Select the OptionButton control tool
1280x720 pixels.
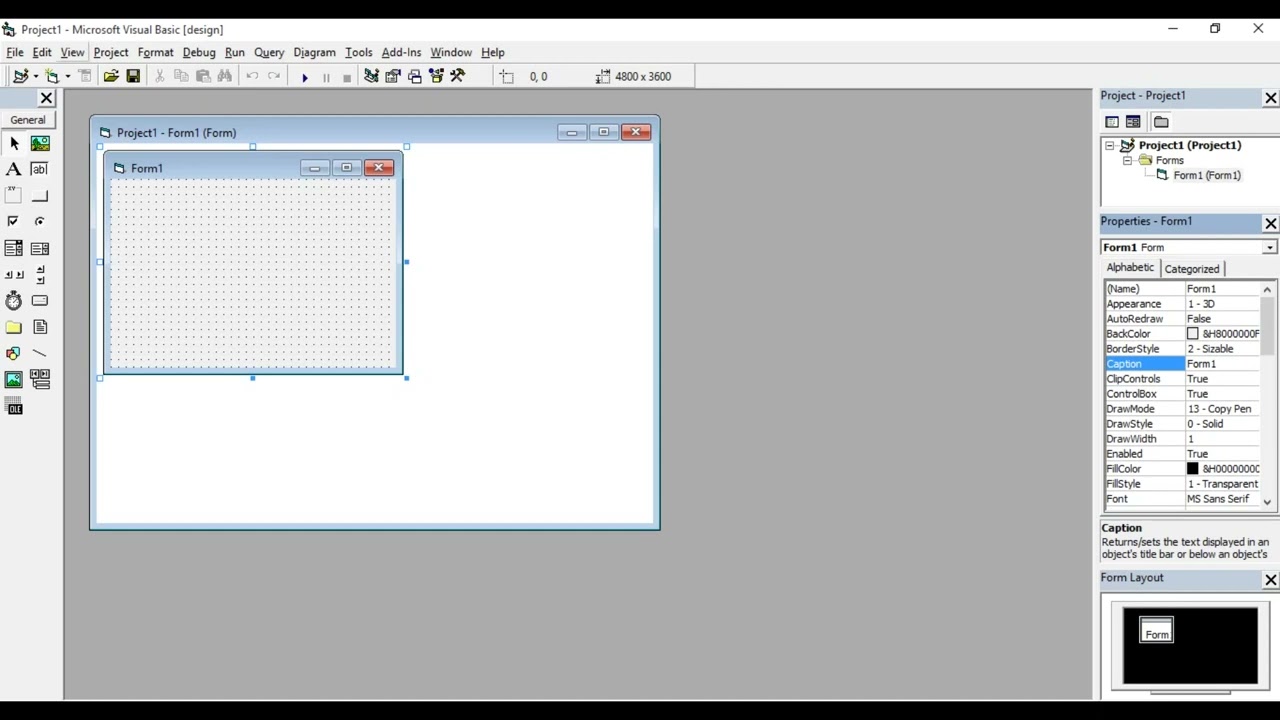40,222
